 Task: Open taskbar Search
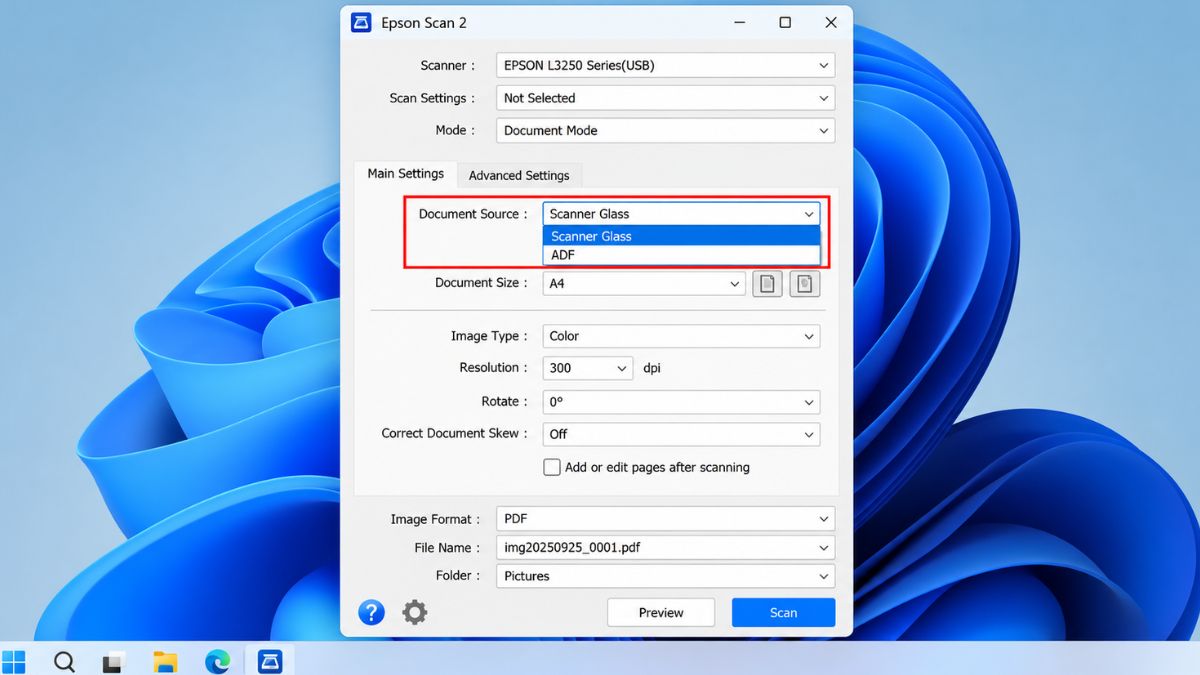64,661
